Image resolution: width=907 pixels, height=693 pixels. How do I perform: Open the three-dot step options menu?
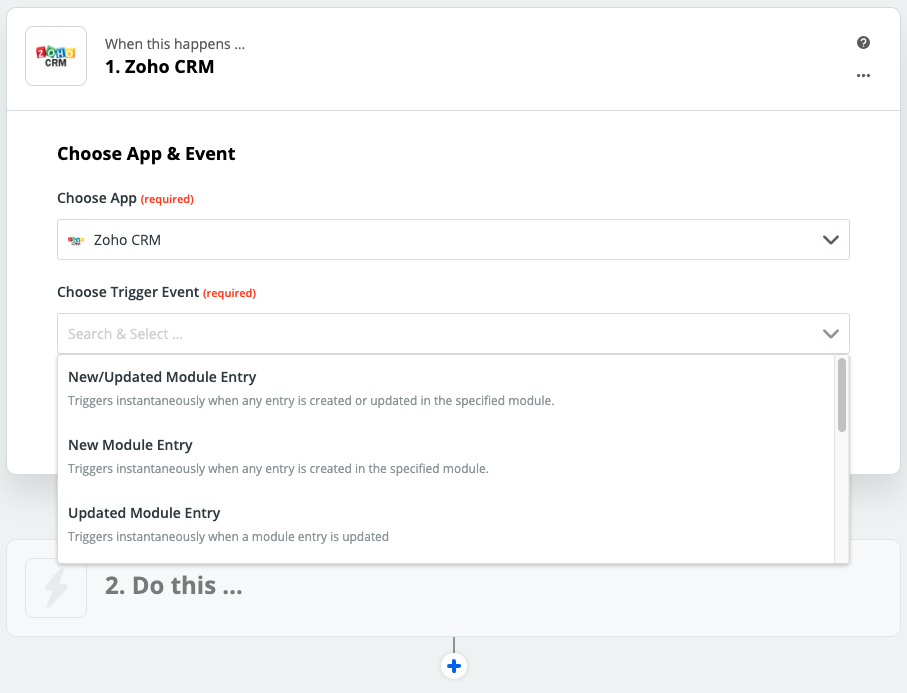tap(863, 76)
